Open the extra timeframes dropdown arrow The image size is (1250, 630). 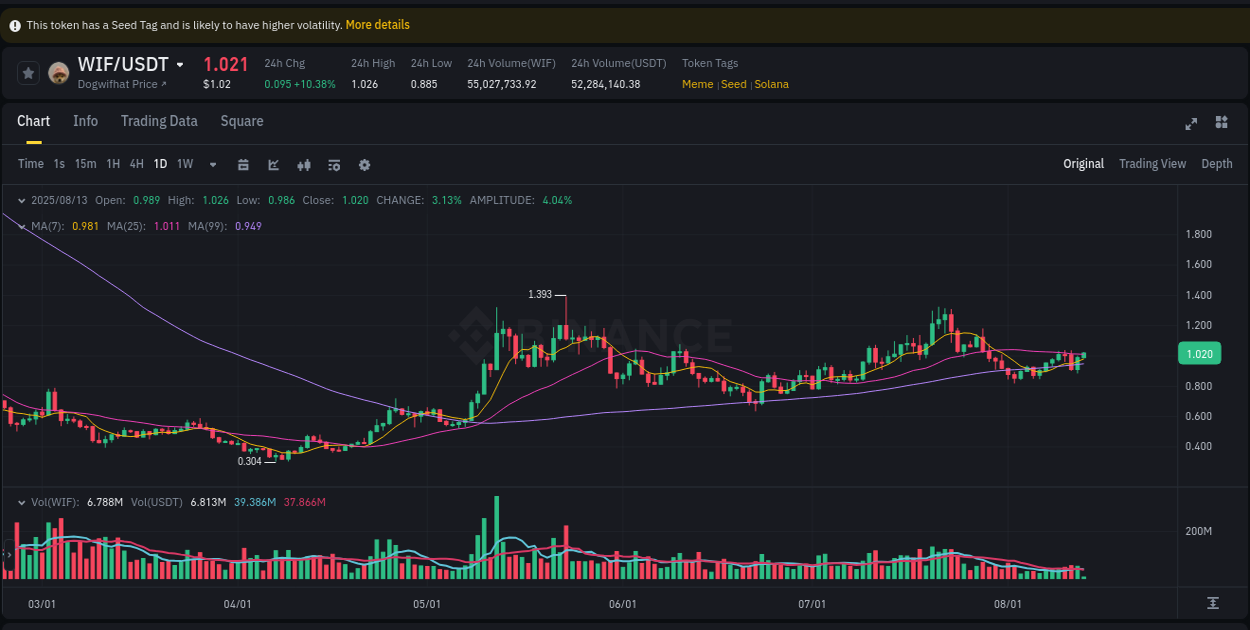(212, 163)
